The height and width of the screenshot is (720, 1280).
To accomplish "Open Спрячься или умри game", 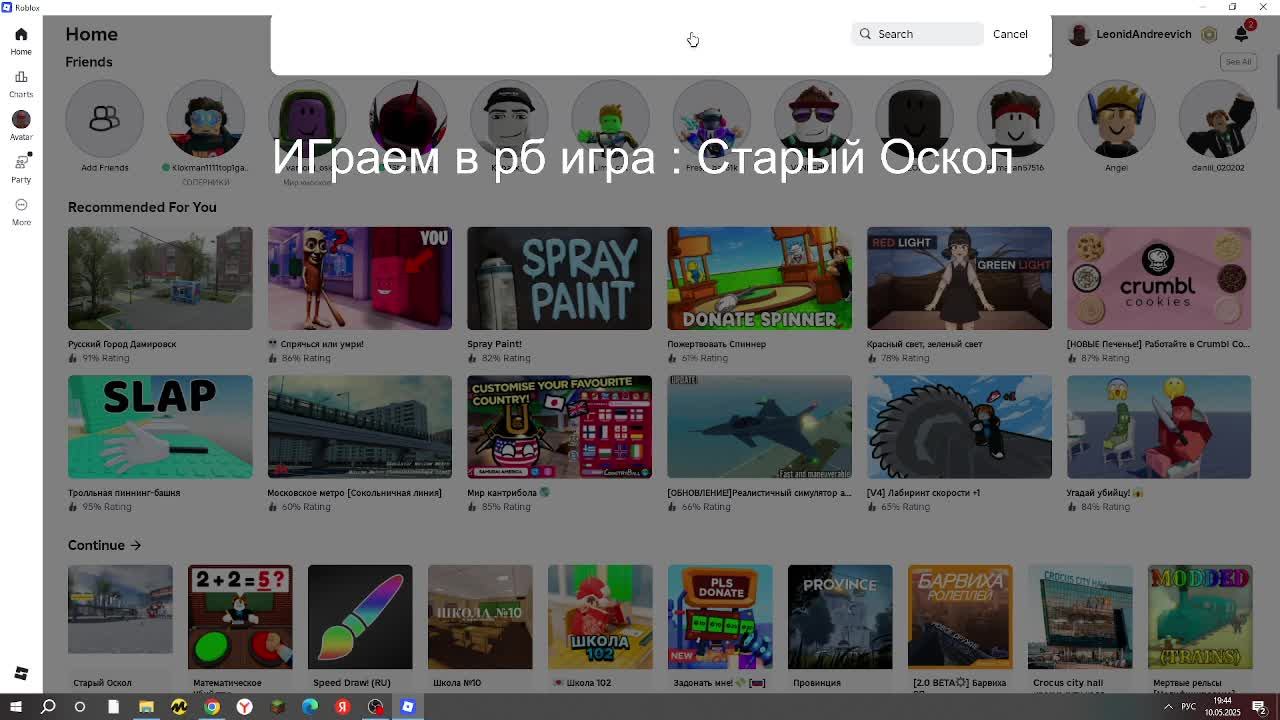I will [x=359, y=278].
